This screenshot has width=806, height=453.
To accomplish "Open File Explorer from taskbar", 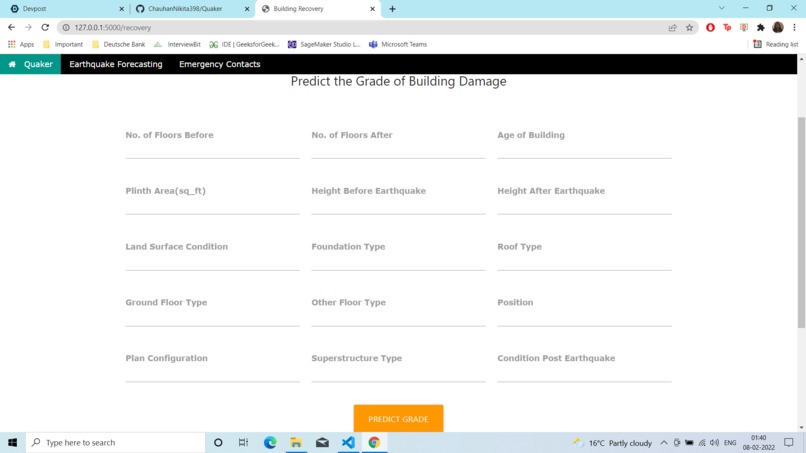I will pos(296,442).
